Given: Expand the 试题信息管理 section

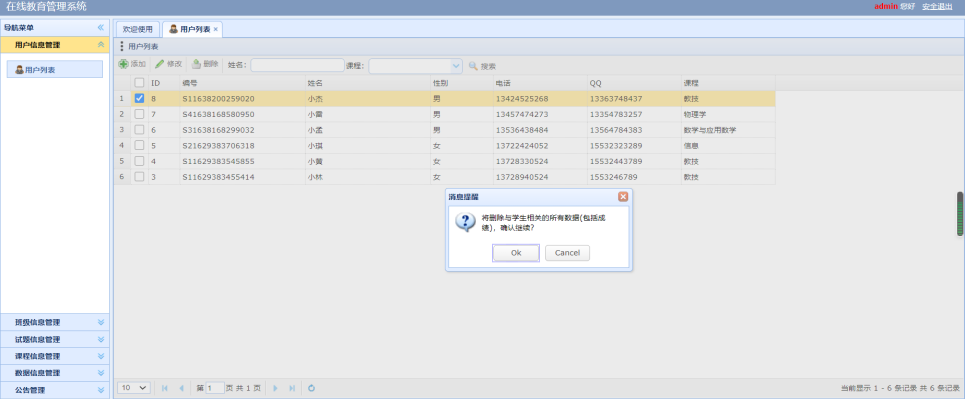Looking at the screenshot, I should click(x=101, y=339).
